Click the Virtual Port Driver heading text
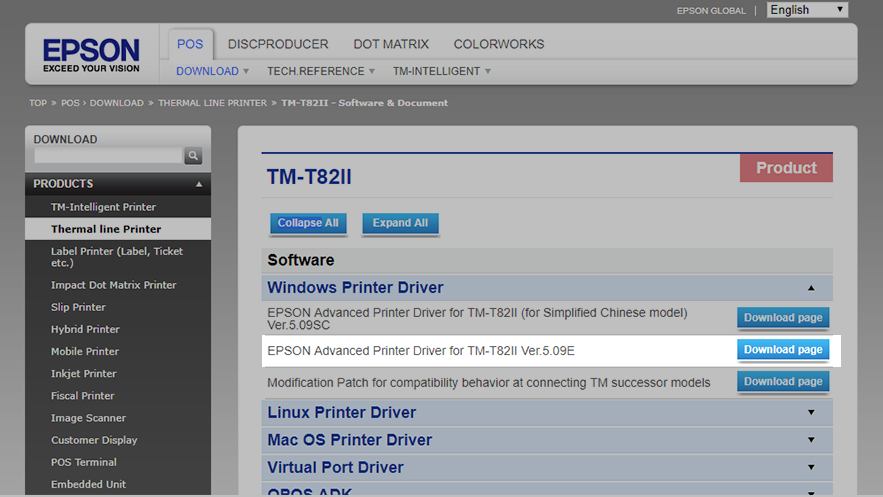Image resolution: width=883 pixels, height=497 pixels. [335, 467]
